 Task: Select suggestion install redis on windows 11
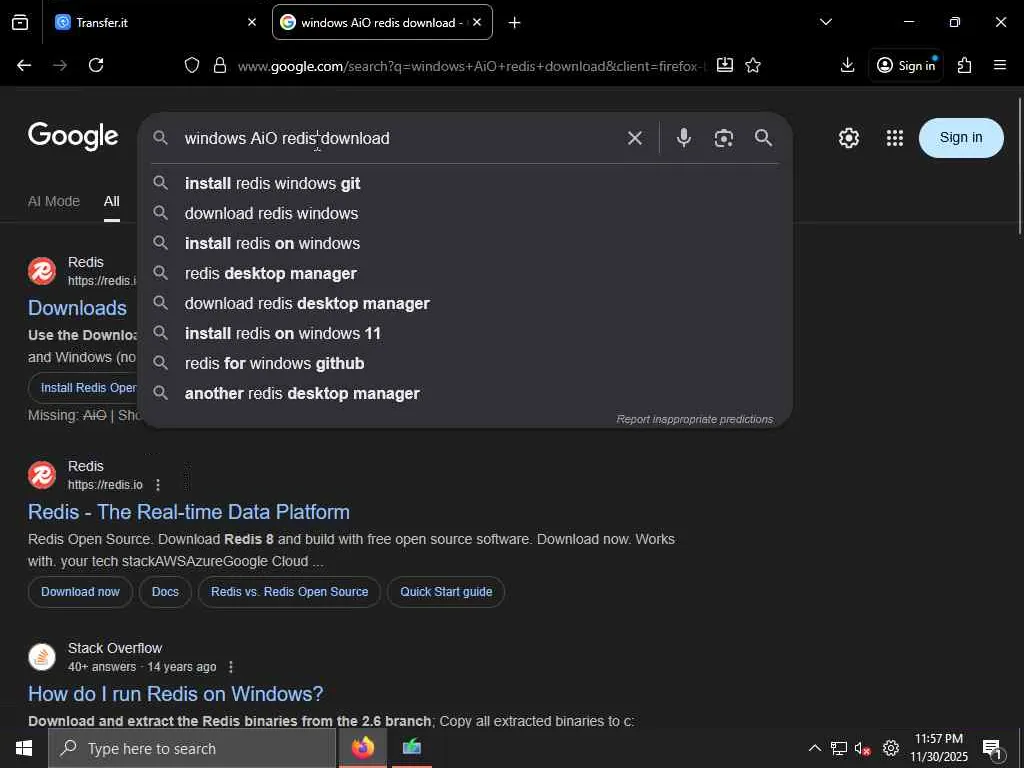click(x=465, y=334)
